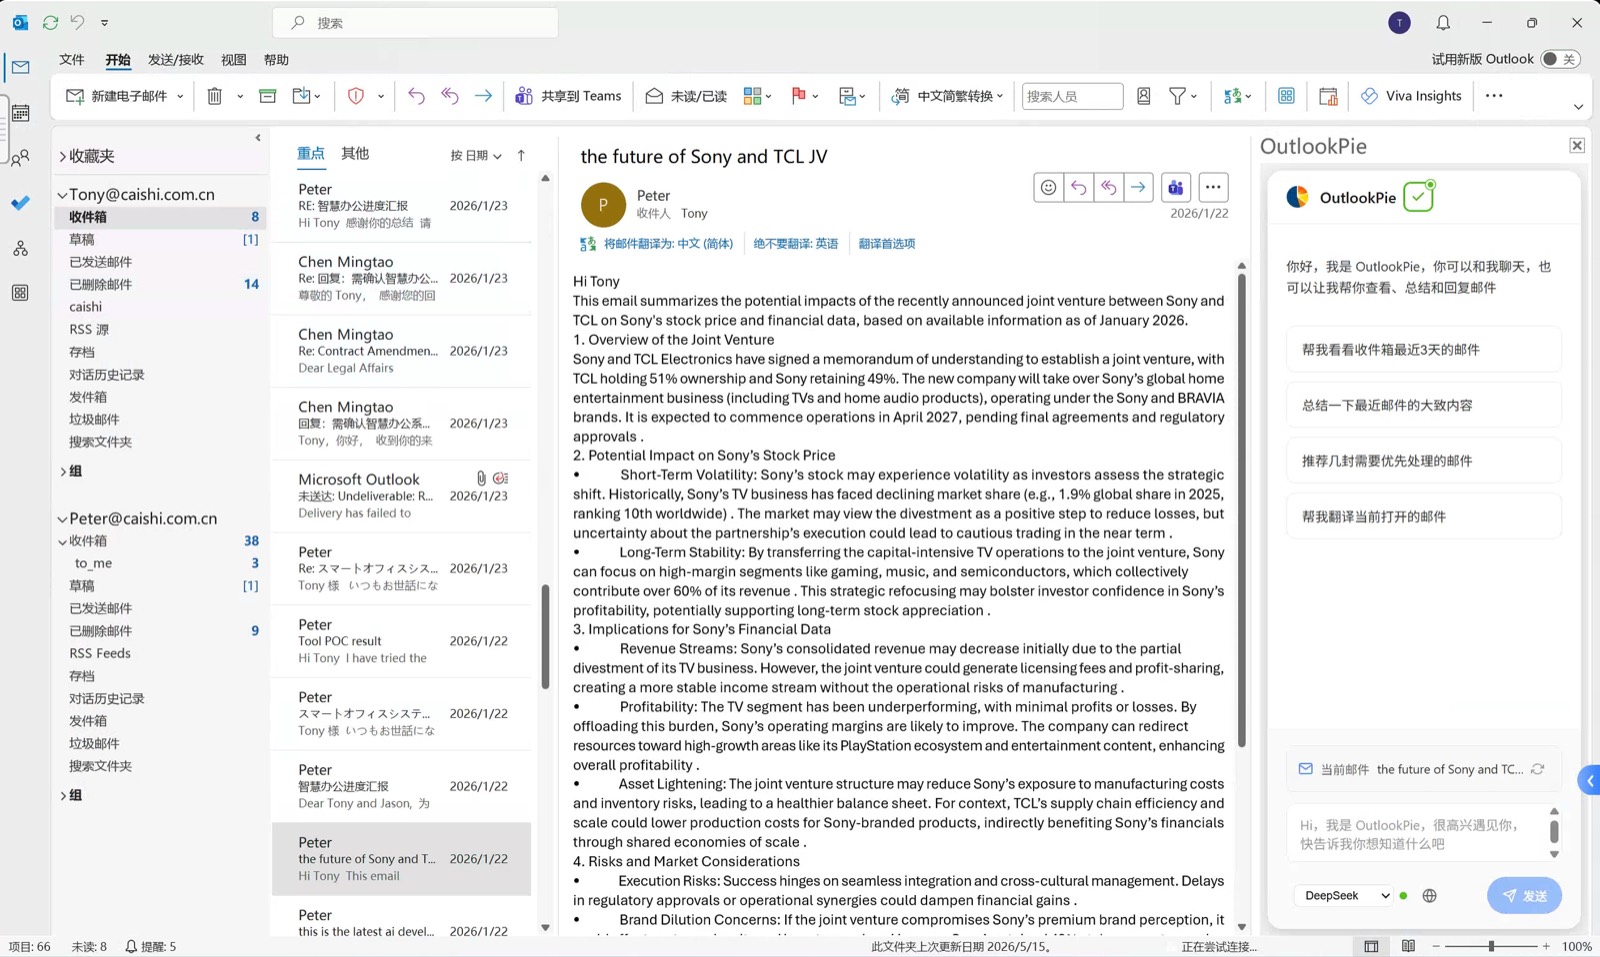Viewport: 1600px width, 957px height.
Task: Click the Forward arrow in ribbon
Action: tap(483, 96)
